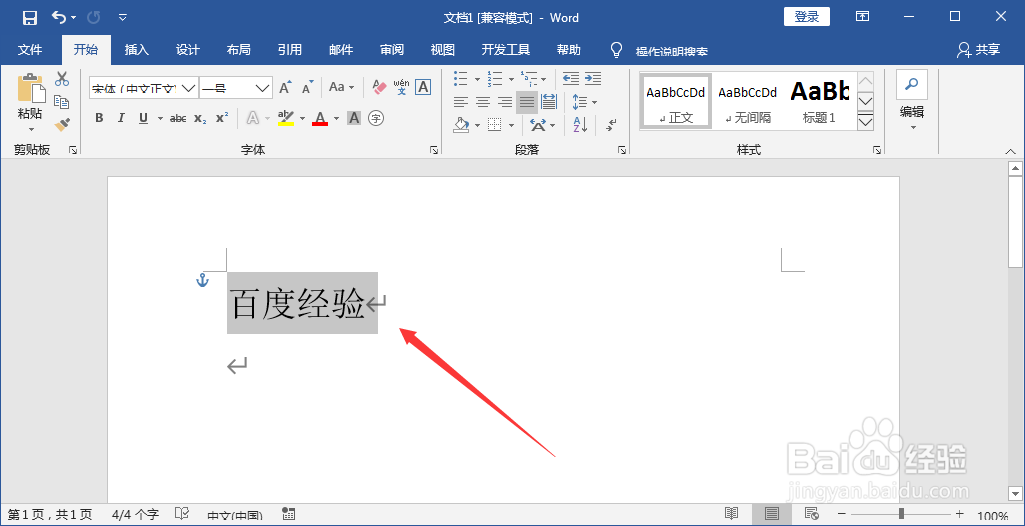Activate the Format Painter brush
This screenshot has height=526, width=1025.
[62, 123]
